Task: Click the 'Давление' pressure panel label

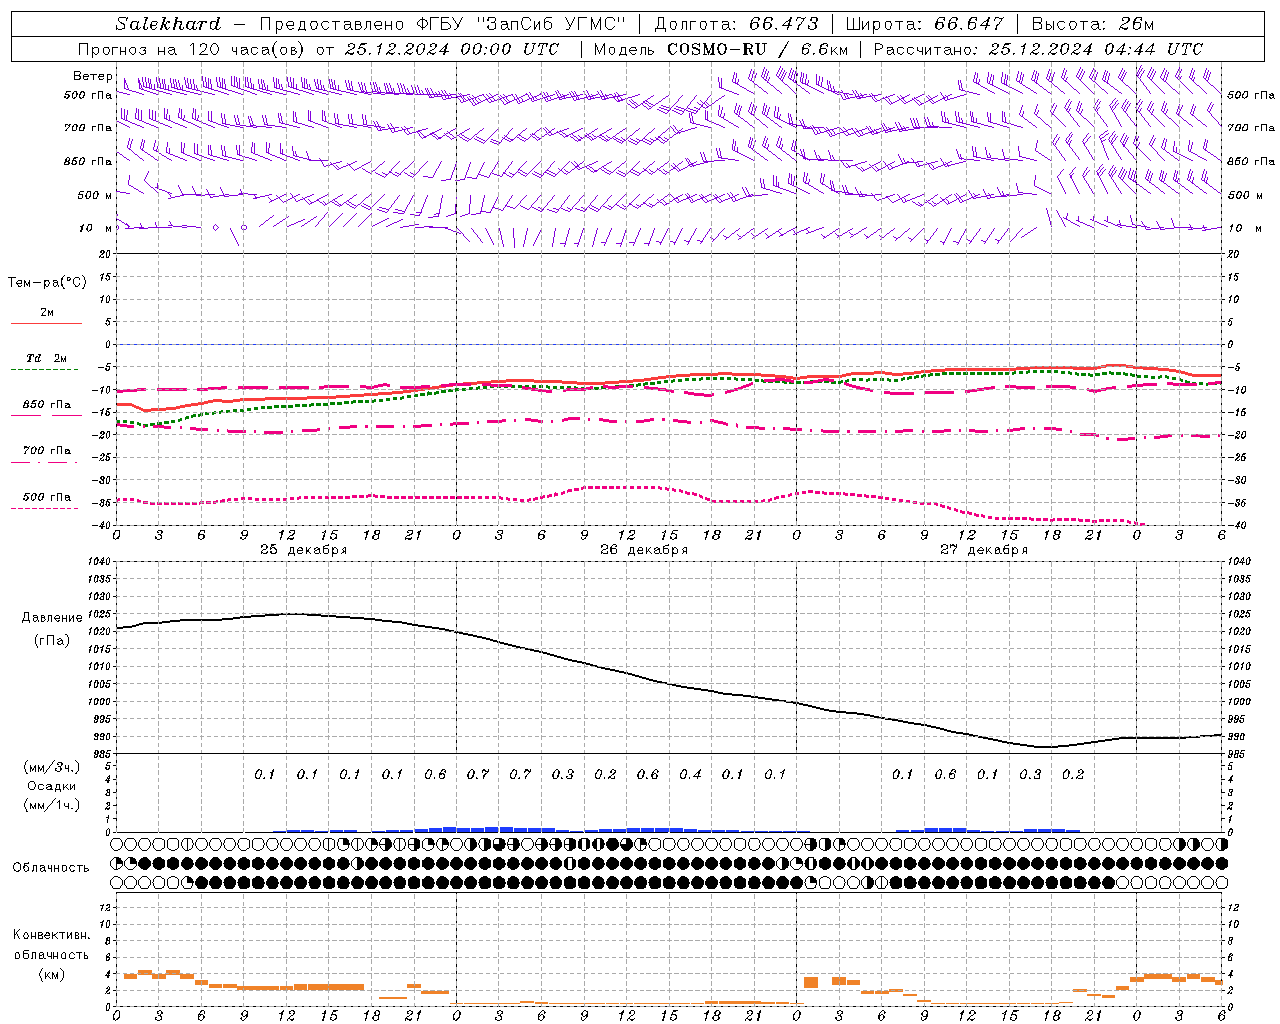Action: tap(52, 618)
